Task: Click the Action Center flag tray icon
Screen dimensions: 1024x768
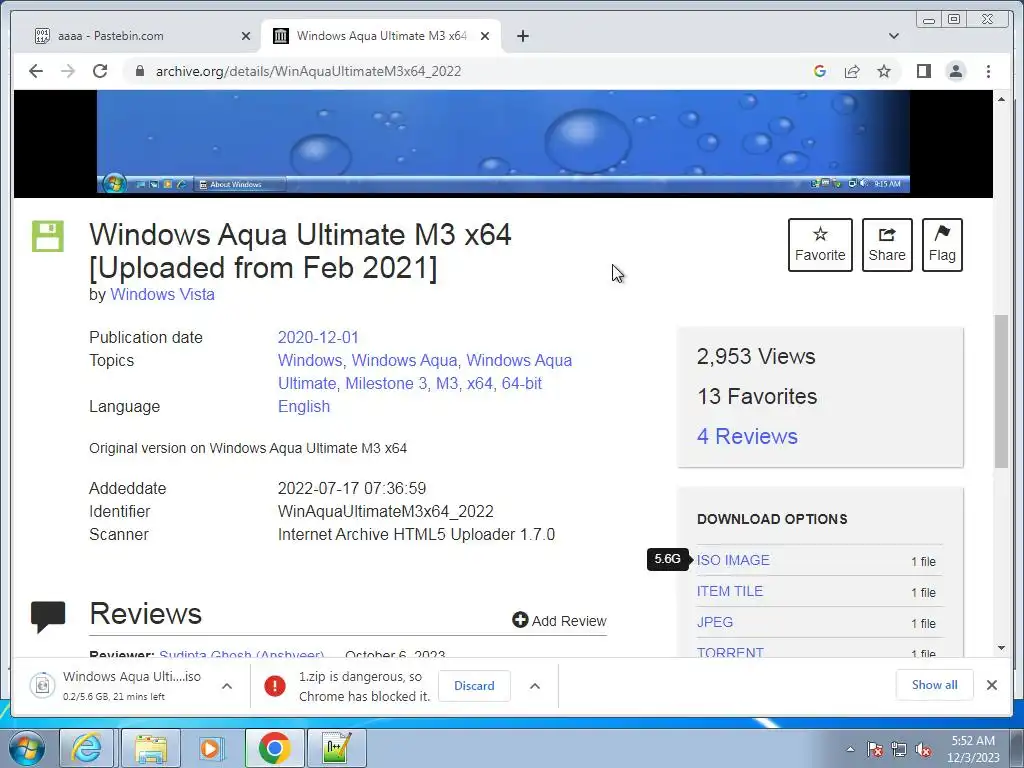Action: 874,750
